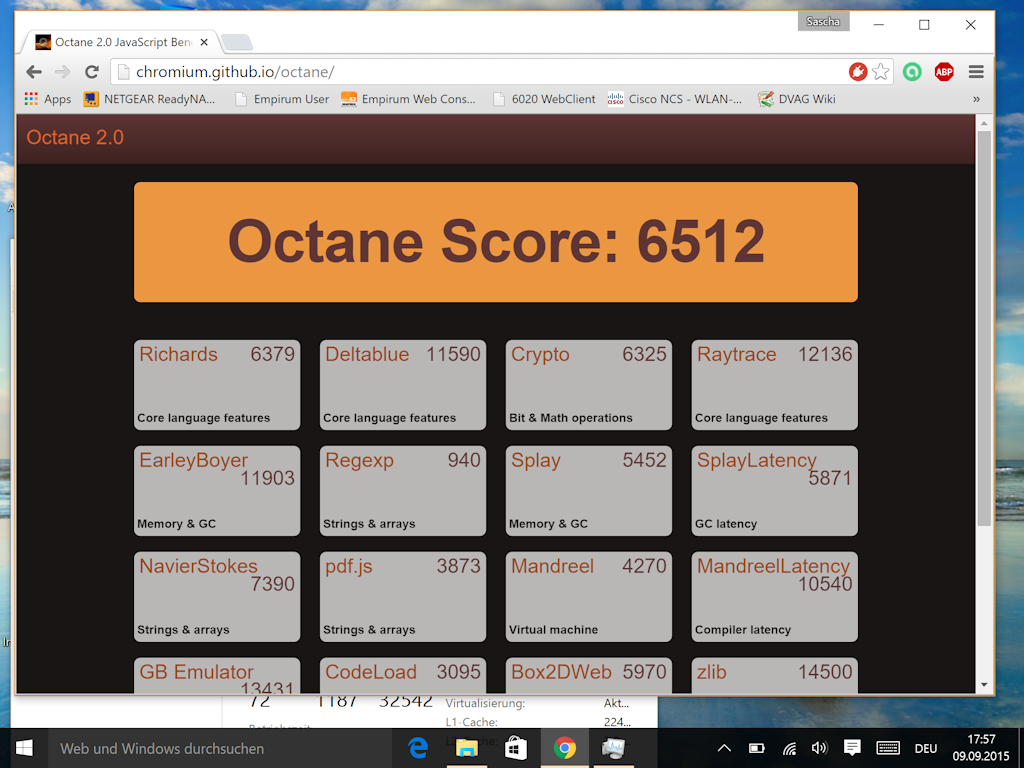Open the Chrome hamburger menu

pyautogui.click(x=976, y=72)
